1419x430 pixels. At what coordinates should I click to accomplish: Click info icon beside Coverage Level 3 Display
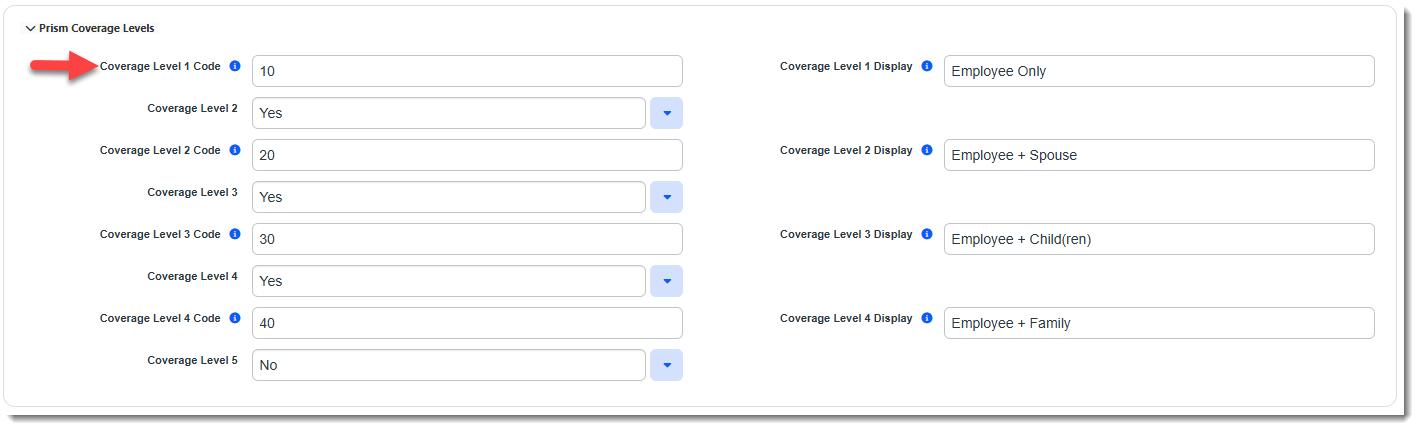coord(927,234)
